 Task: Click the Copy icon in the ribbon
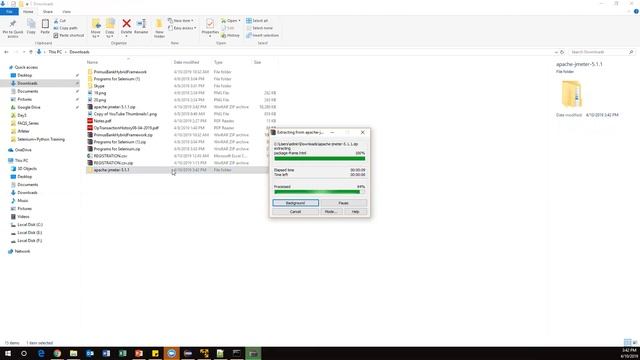point(31,24)
